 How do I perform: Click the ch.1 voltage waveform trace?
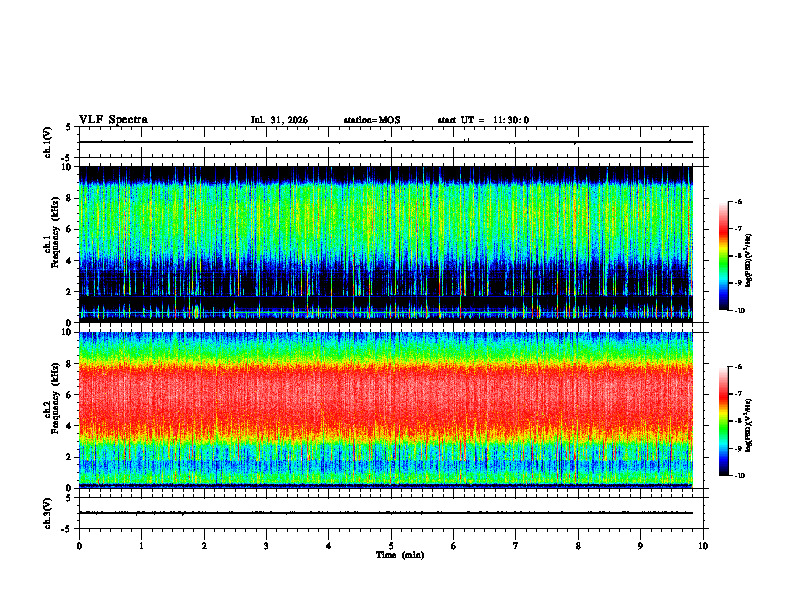click(x=386, y=142)
